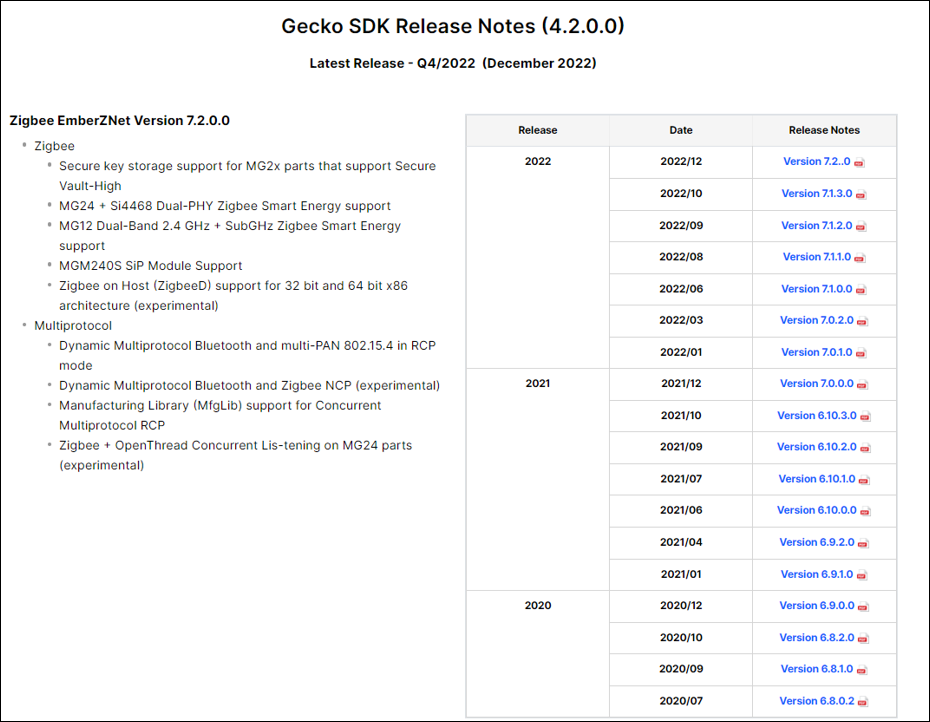930x722 pixels.
Task: Click the MGM240S SiP Module Support bullet
Action: [x=151, y=266]
